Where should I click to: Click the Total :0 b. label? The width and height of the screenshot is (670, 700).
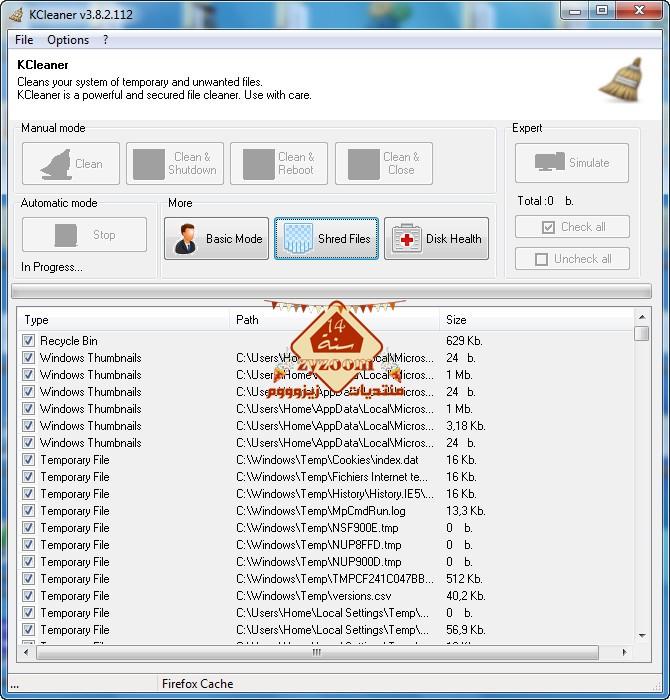coord(545,201)
